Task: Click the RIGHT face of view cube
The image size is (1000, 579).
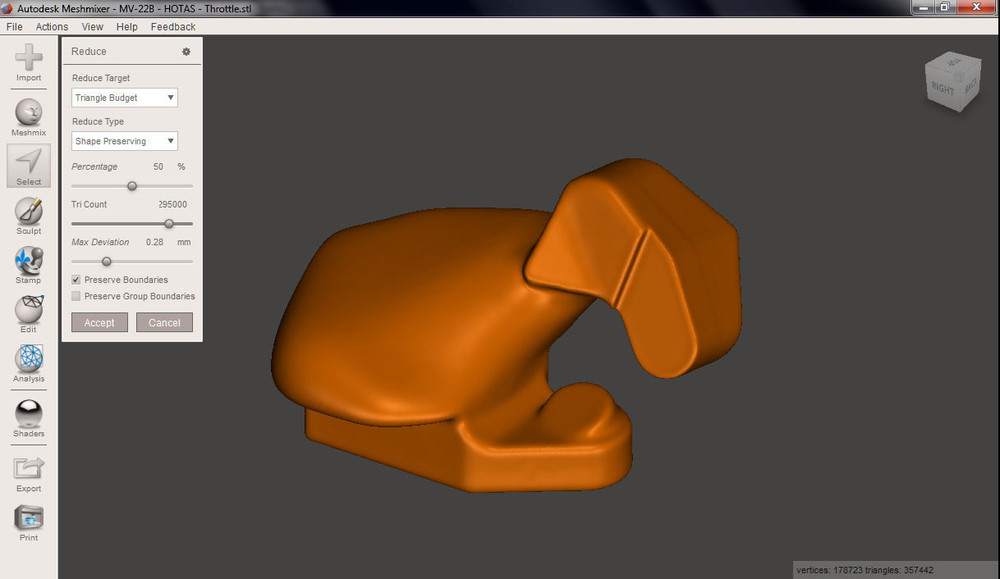Action: [x=943, y=88]
